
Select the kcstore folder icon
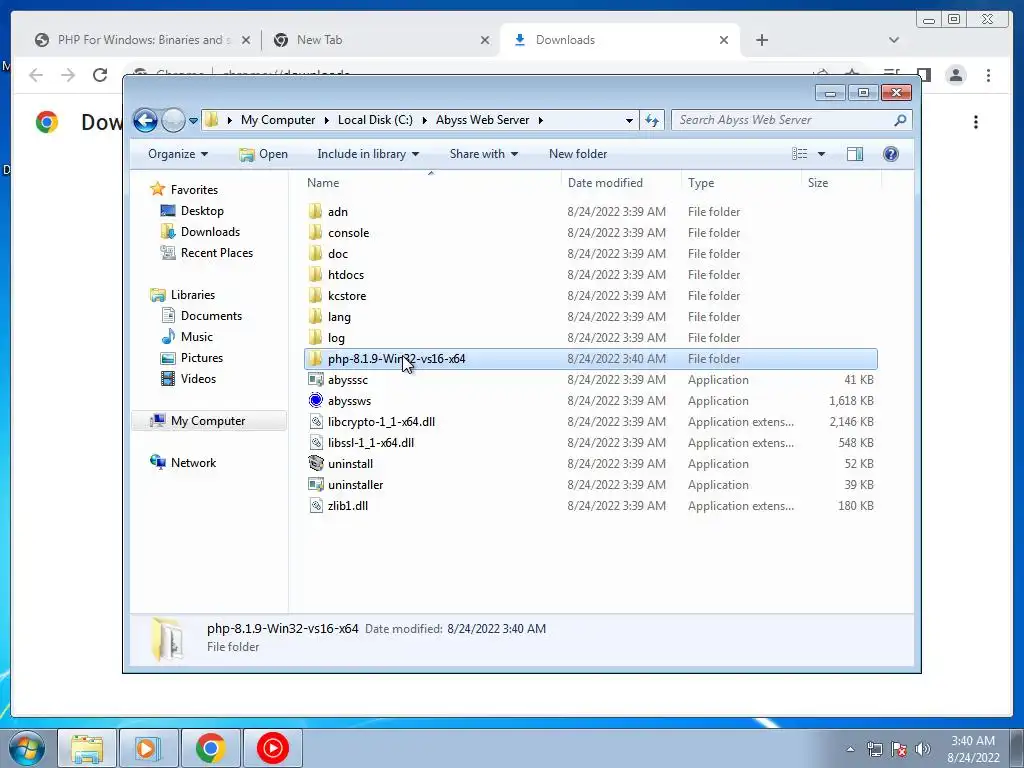316,295
